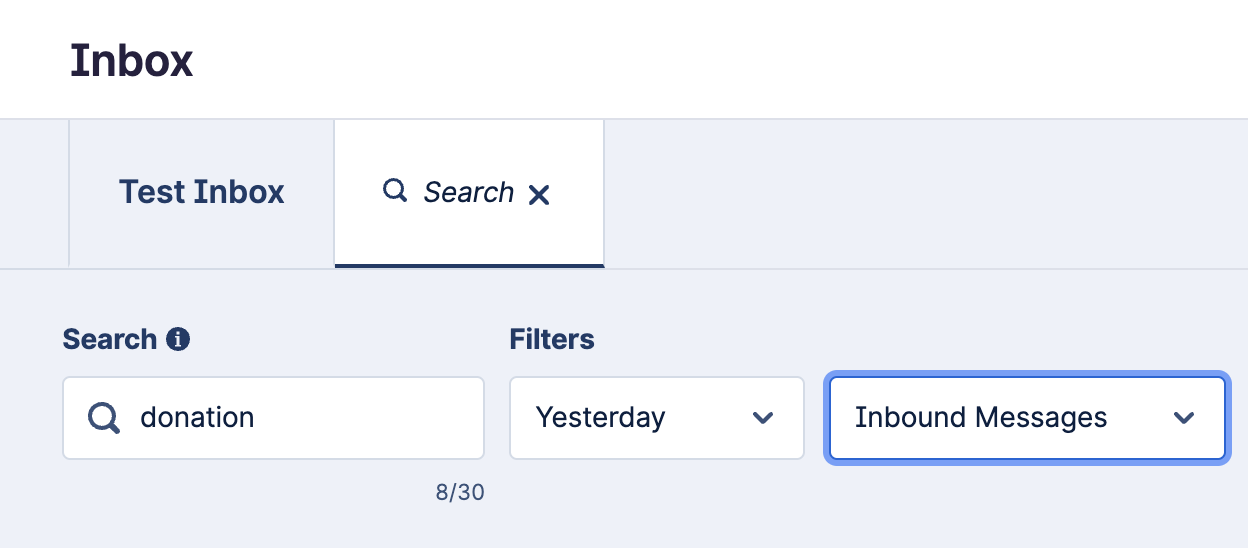Viewport: 1248px width, 548px height.
Task: Click the word "donation" in the search box
Action: (x=197, y=417)
